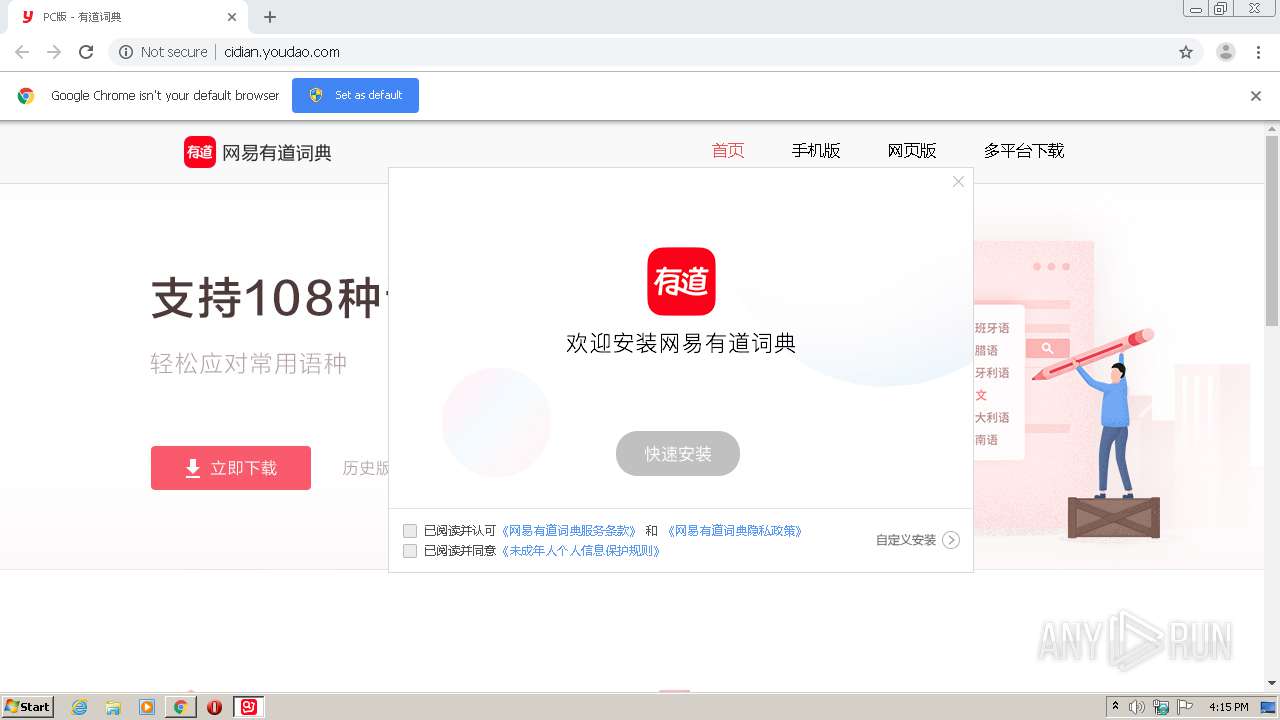Bookmark this page with the star icon
Viewport: 1280px width, 720px height.
[x=1186, y=52]
